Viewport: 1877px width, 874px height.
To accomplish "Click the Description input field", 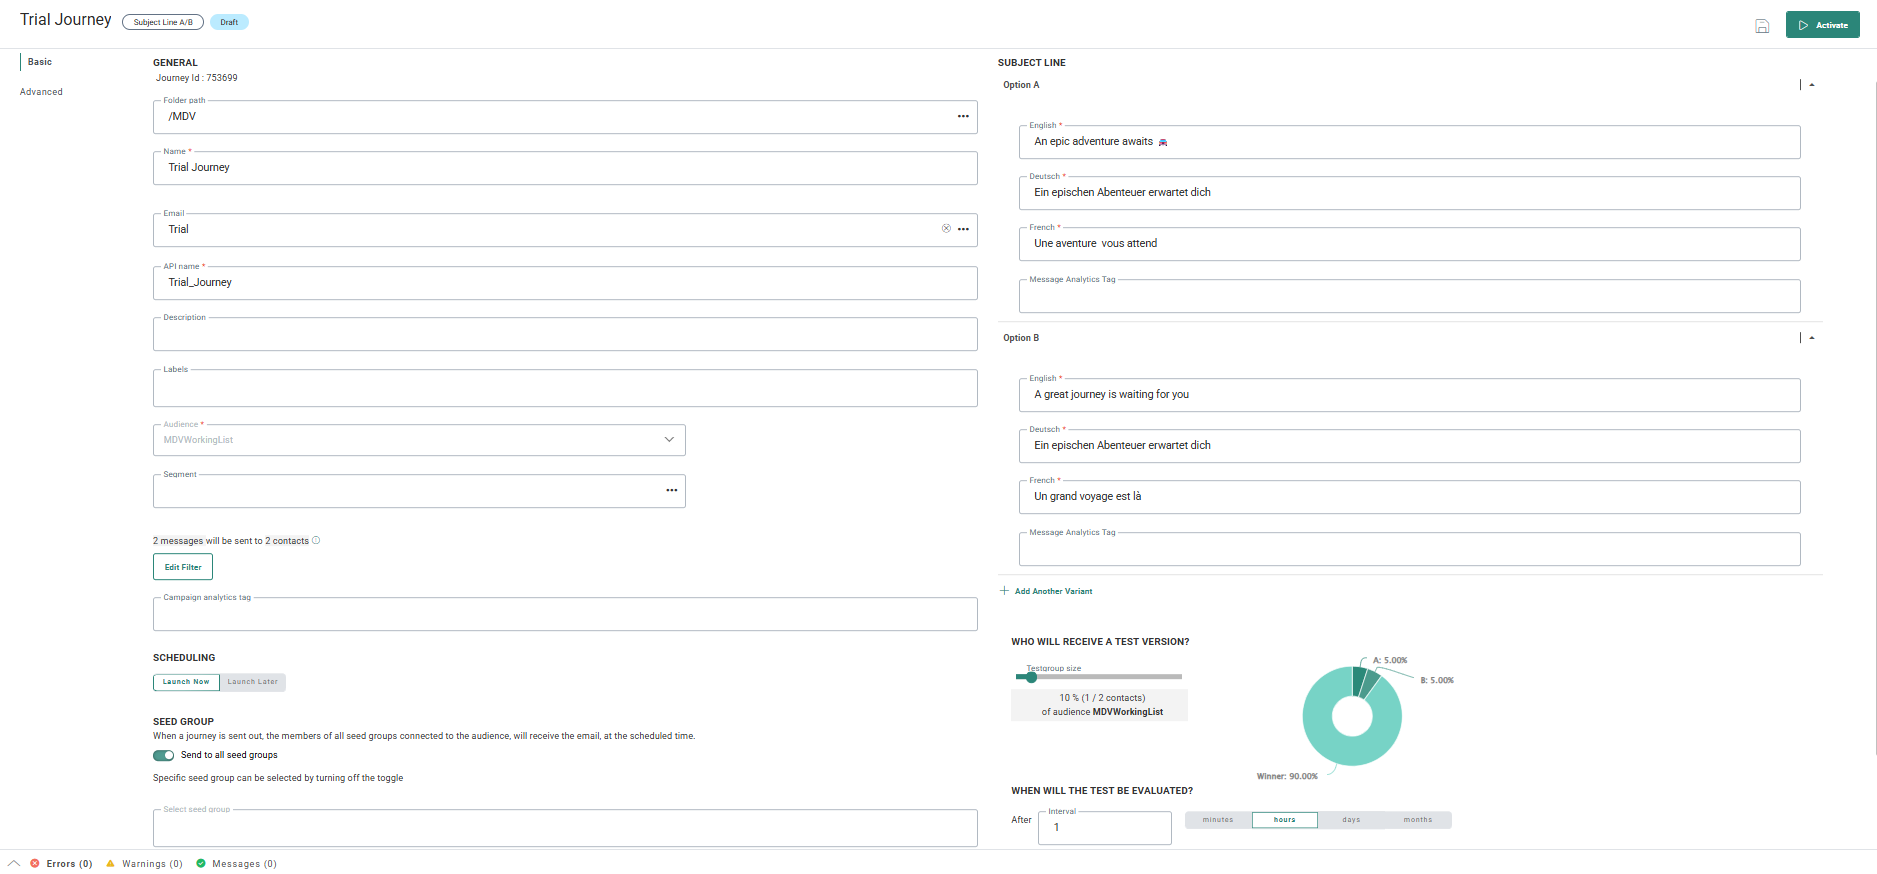I will click(565, 335).
